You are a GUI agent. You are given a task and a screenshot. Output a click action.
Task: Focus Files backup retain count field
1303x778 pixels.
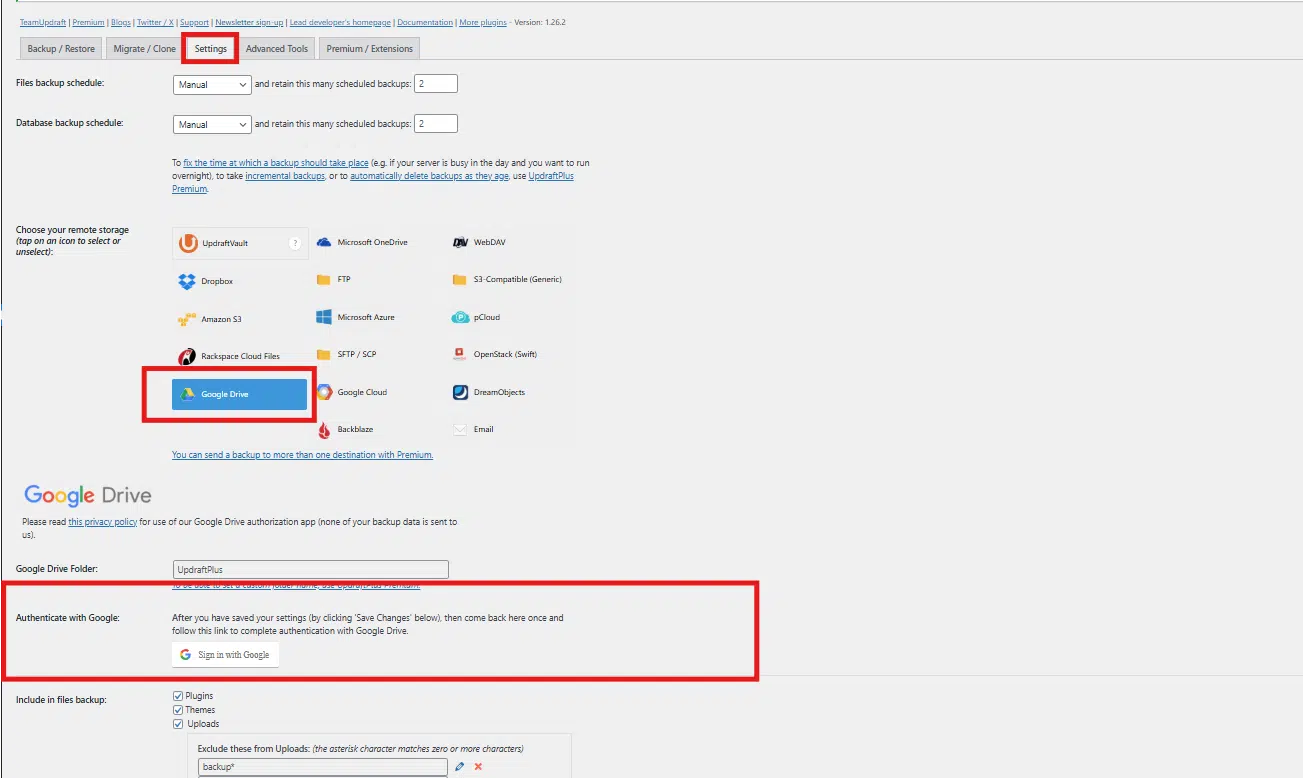[x=436, y=84]
